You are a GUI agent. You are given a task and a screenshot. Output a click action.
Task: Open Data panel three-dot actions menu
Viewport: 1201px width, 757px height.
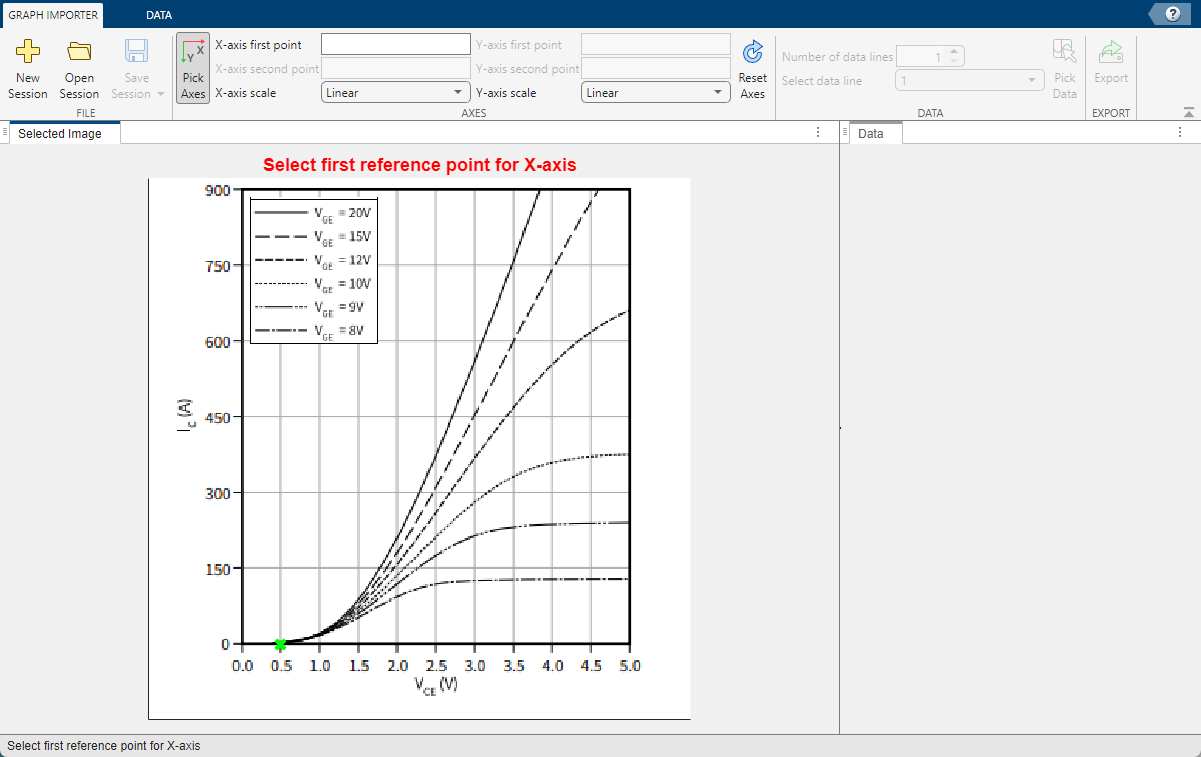coord(1179,132)
